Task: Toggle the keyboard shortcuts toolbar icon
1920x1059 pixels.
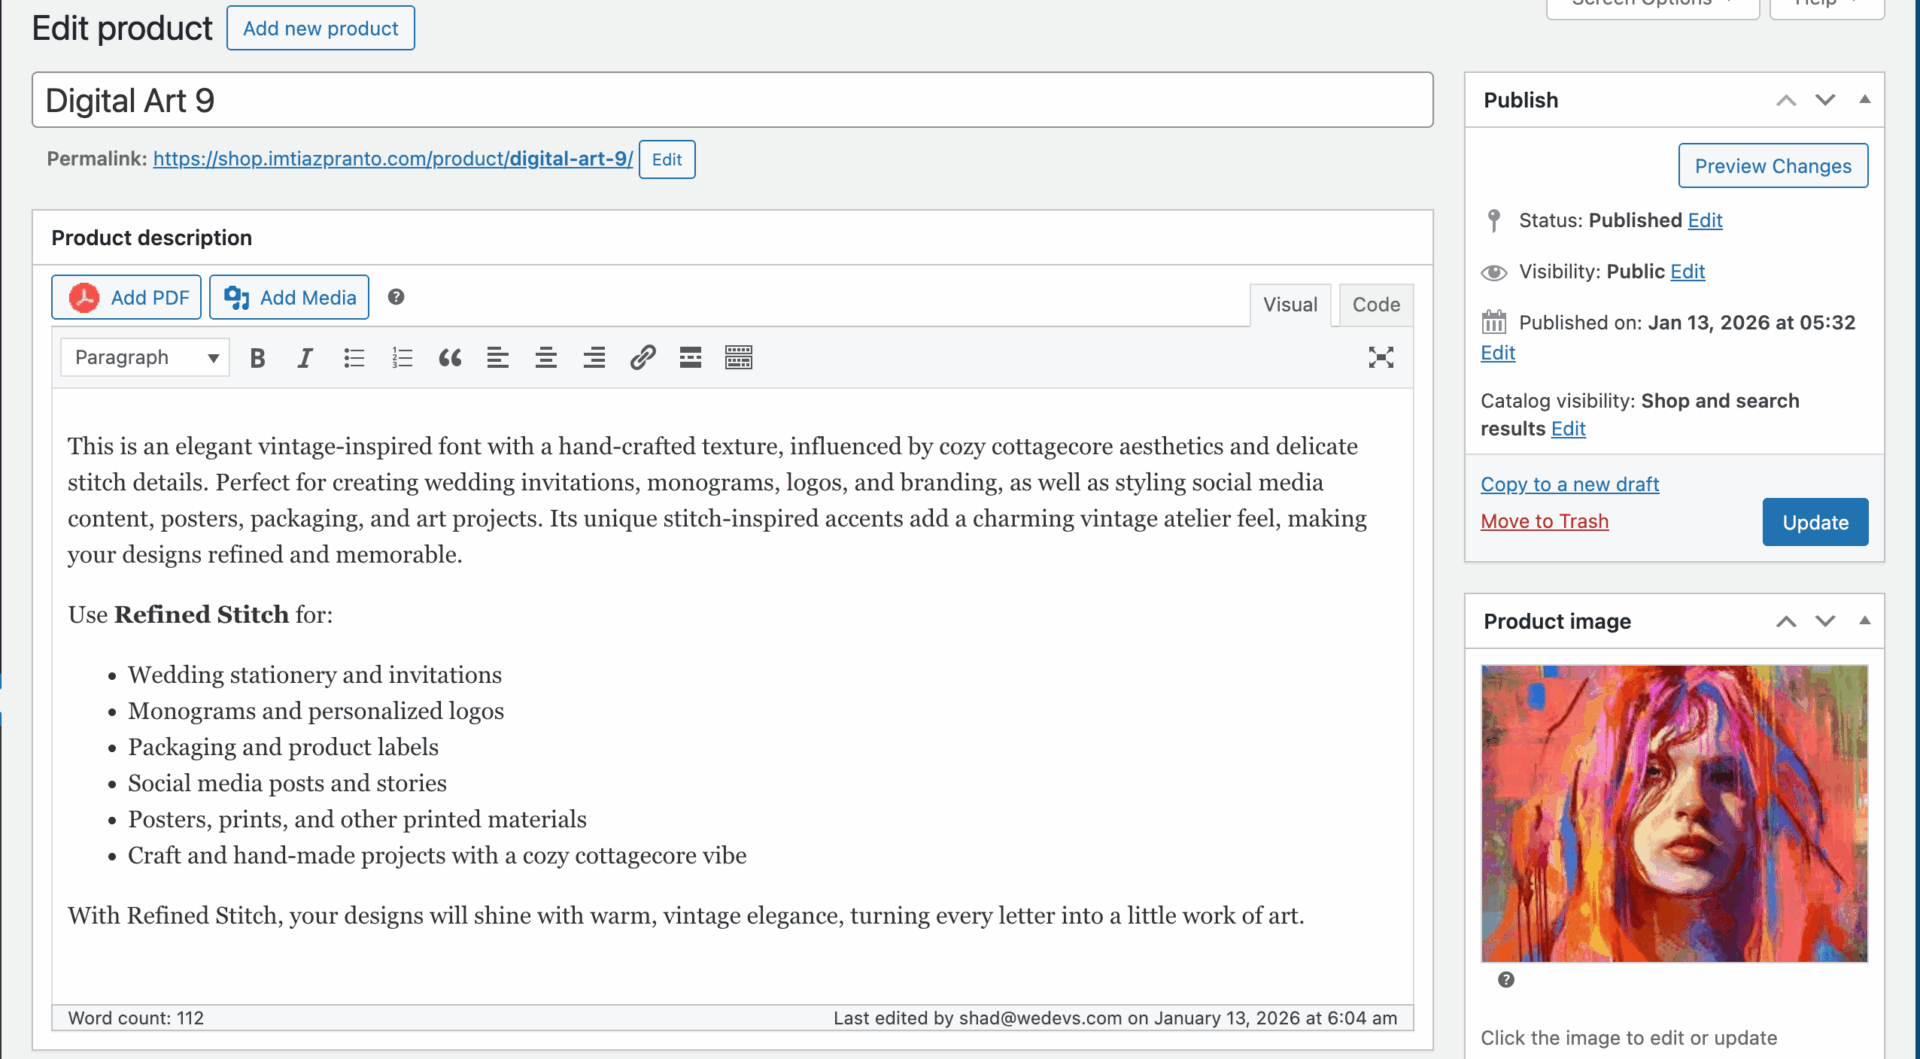Action: tap(739, 357)
